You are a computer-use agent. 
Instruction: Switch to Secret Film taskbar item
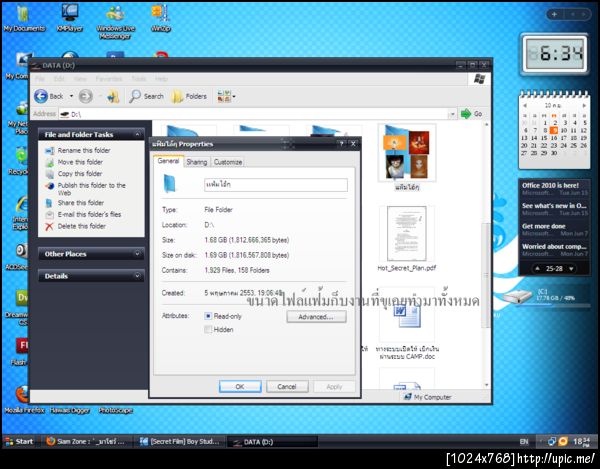(180, 441)
